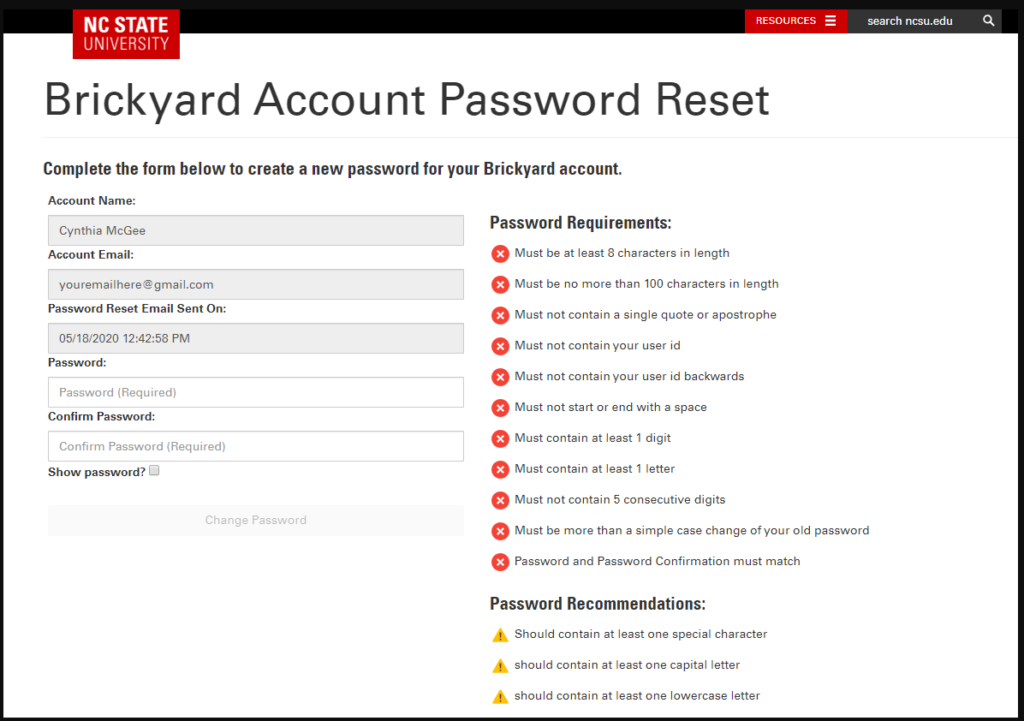Click warning triangle beside special character recommendation
The image size is (1024, 721).
pyautogui.click(x=500, y=635)
